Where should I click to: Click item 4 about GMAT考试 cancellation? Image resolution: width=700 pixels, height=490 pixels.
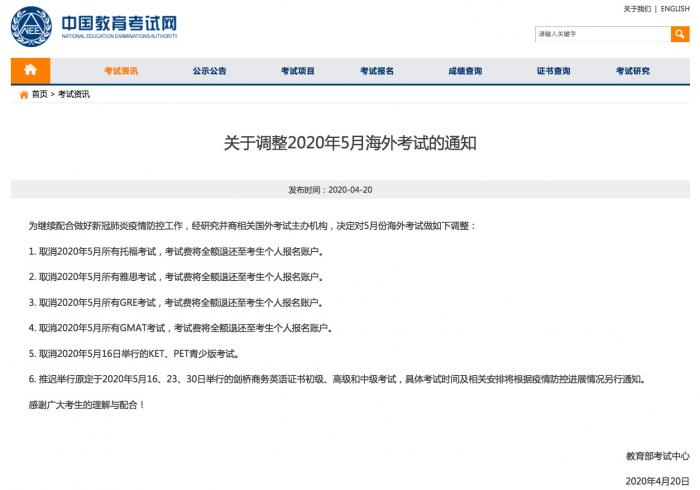tap(180, 328)
